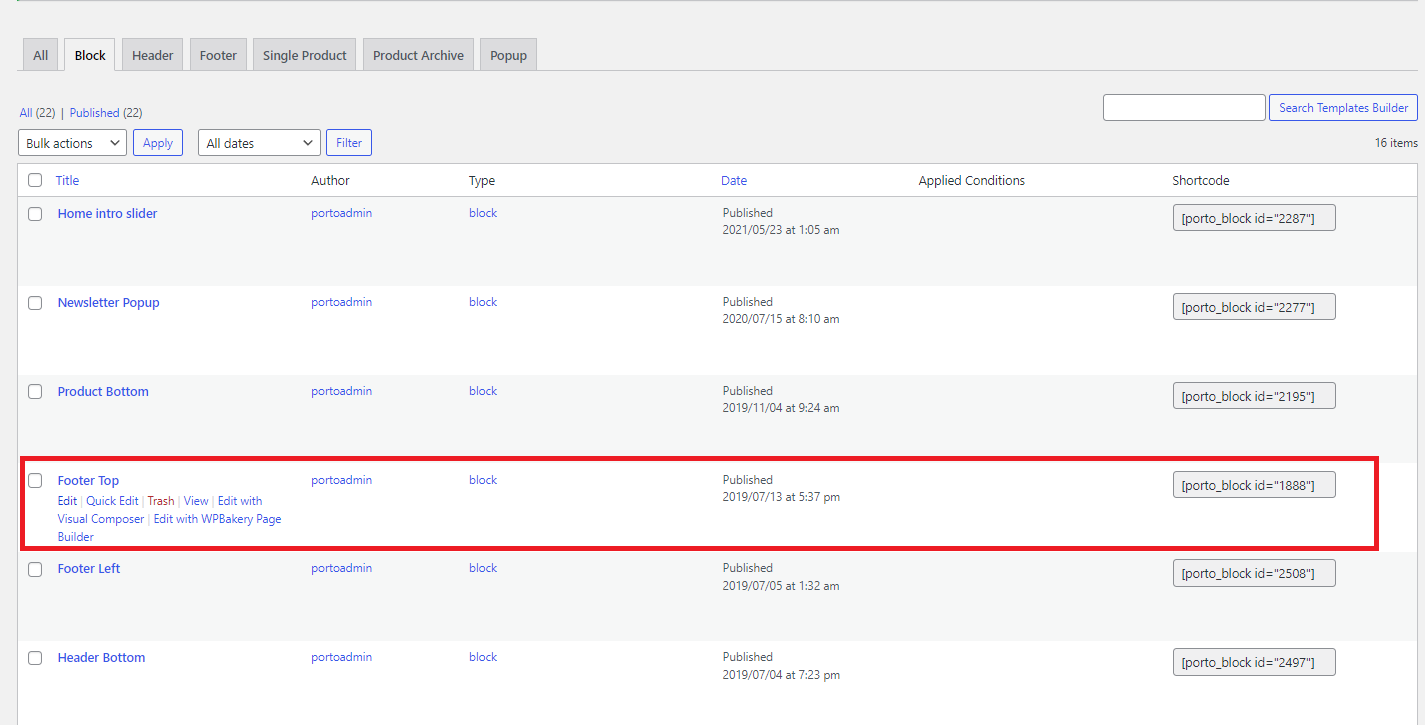Select shortcode porto_block id="2277" field
The height and width of the screenshot is (725, 1425).
pyautogui.click(x=1254, y=307)
